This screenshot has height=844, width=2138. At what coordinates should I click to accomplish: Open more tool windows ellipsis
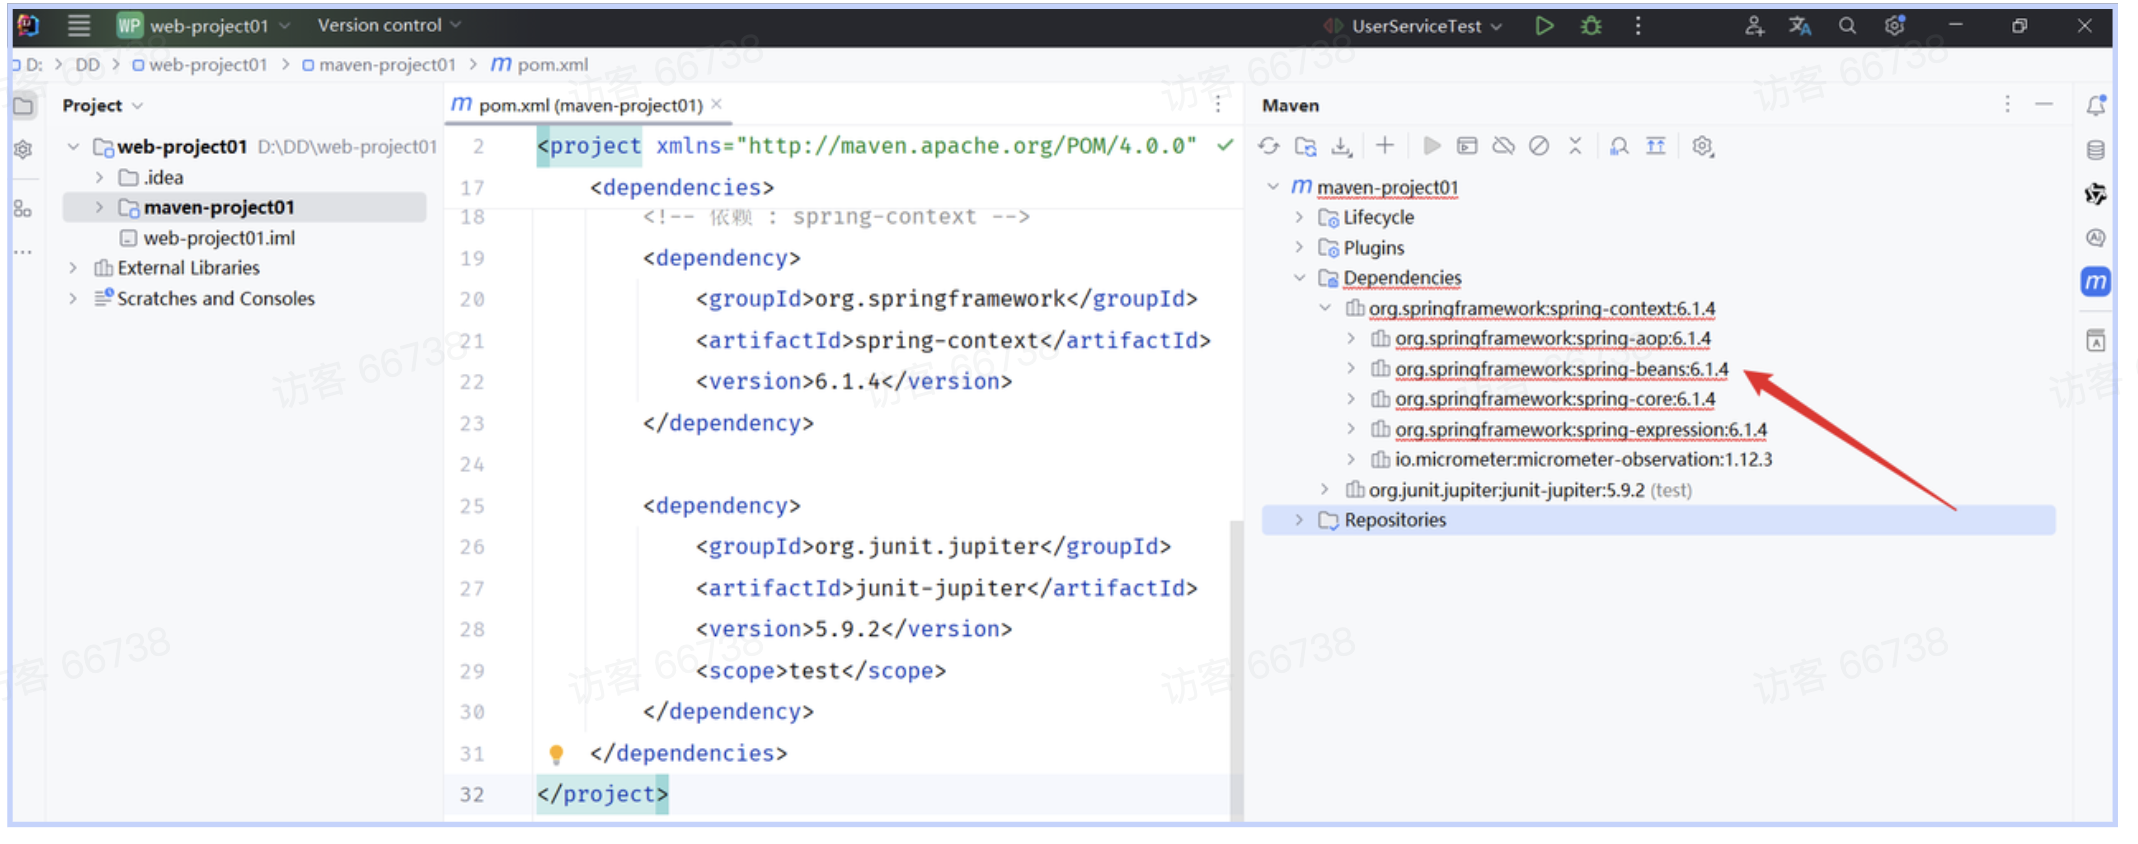[23, 252]
